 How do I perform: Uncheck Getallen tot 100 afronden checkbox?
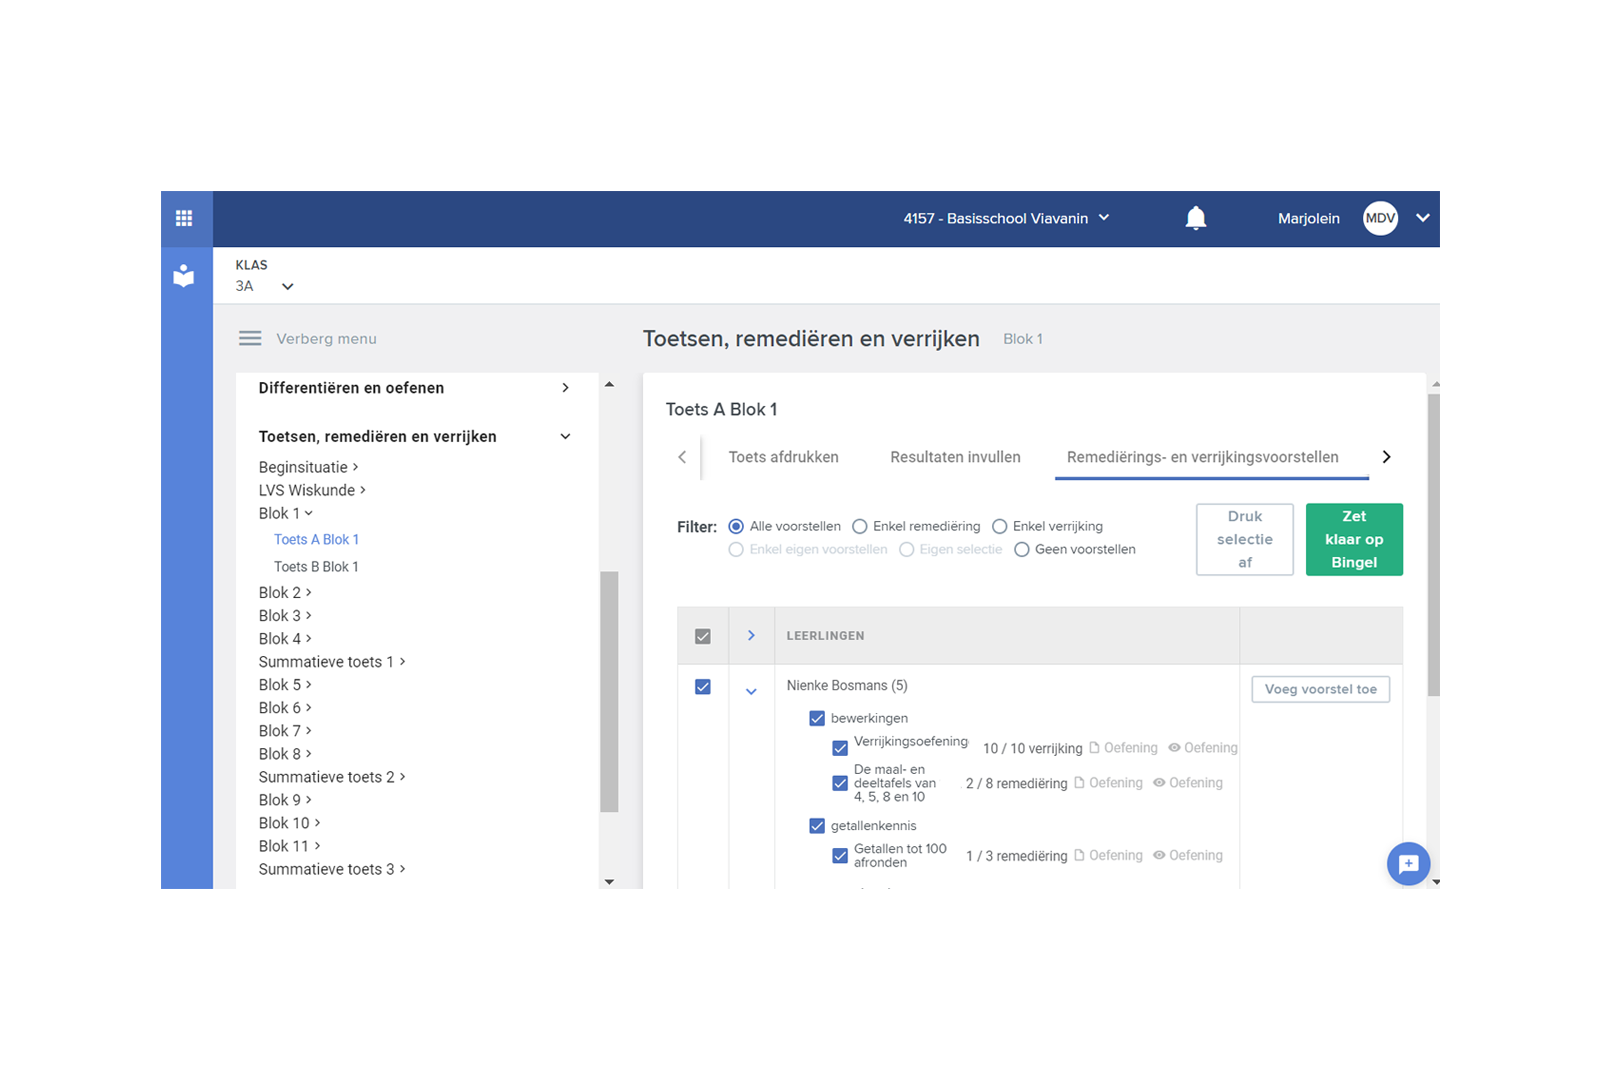[840, 856]
